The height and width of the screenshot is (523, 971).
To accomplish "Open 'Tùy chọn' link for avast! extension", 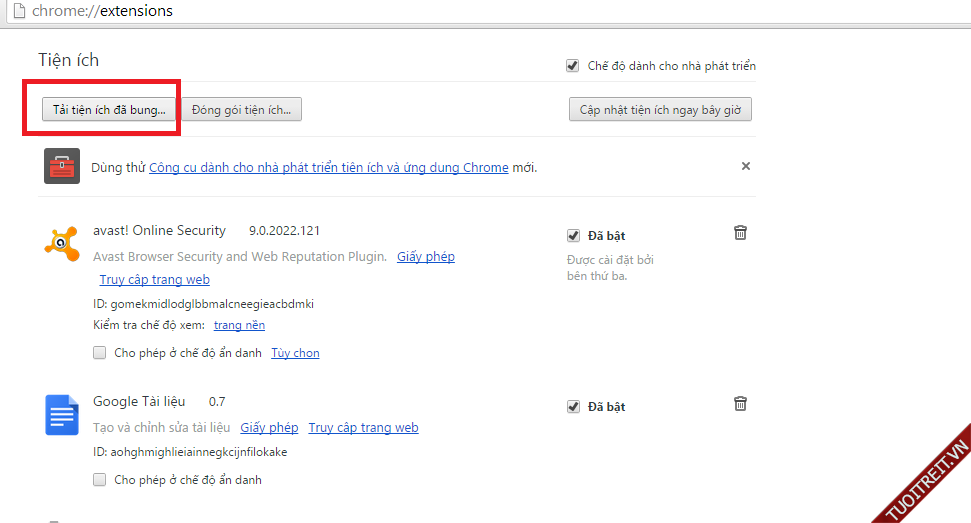I will [295, 353].
